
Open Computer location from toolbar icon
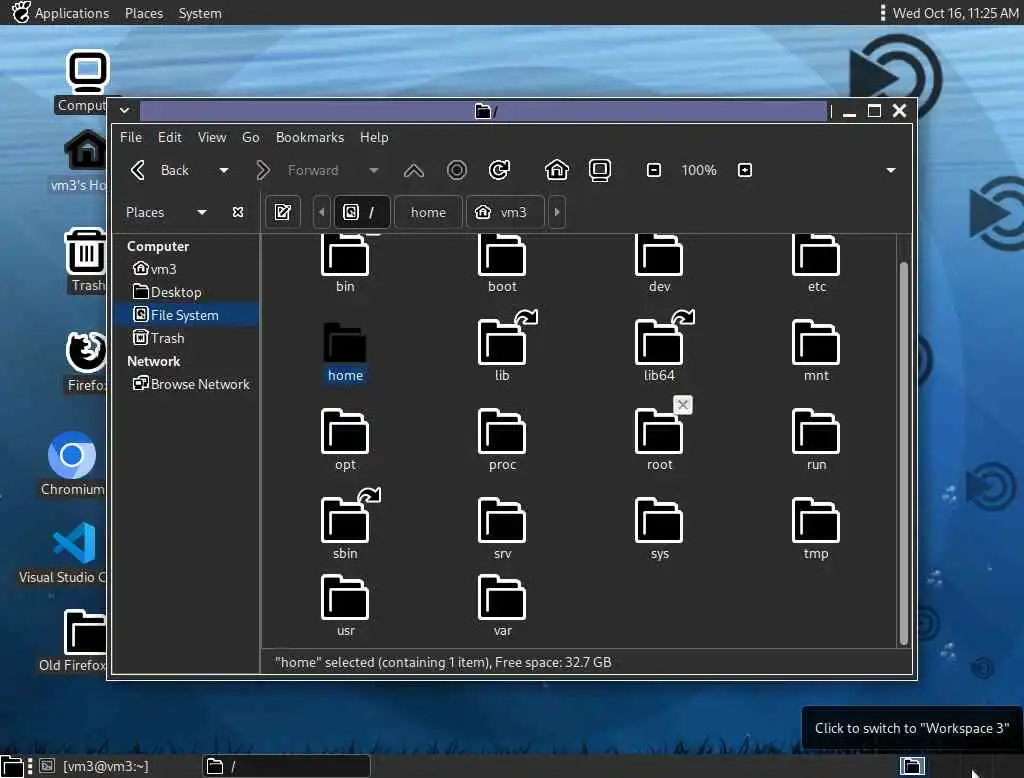click(x=600, y=170)
